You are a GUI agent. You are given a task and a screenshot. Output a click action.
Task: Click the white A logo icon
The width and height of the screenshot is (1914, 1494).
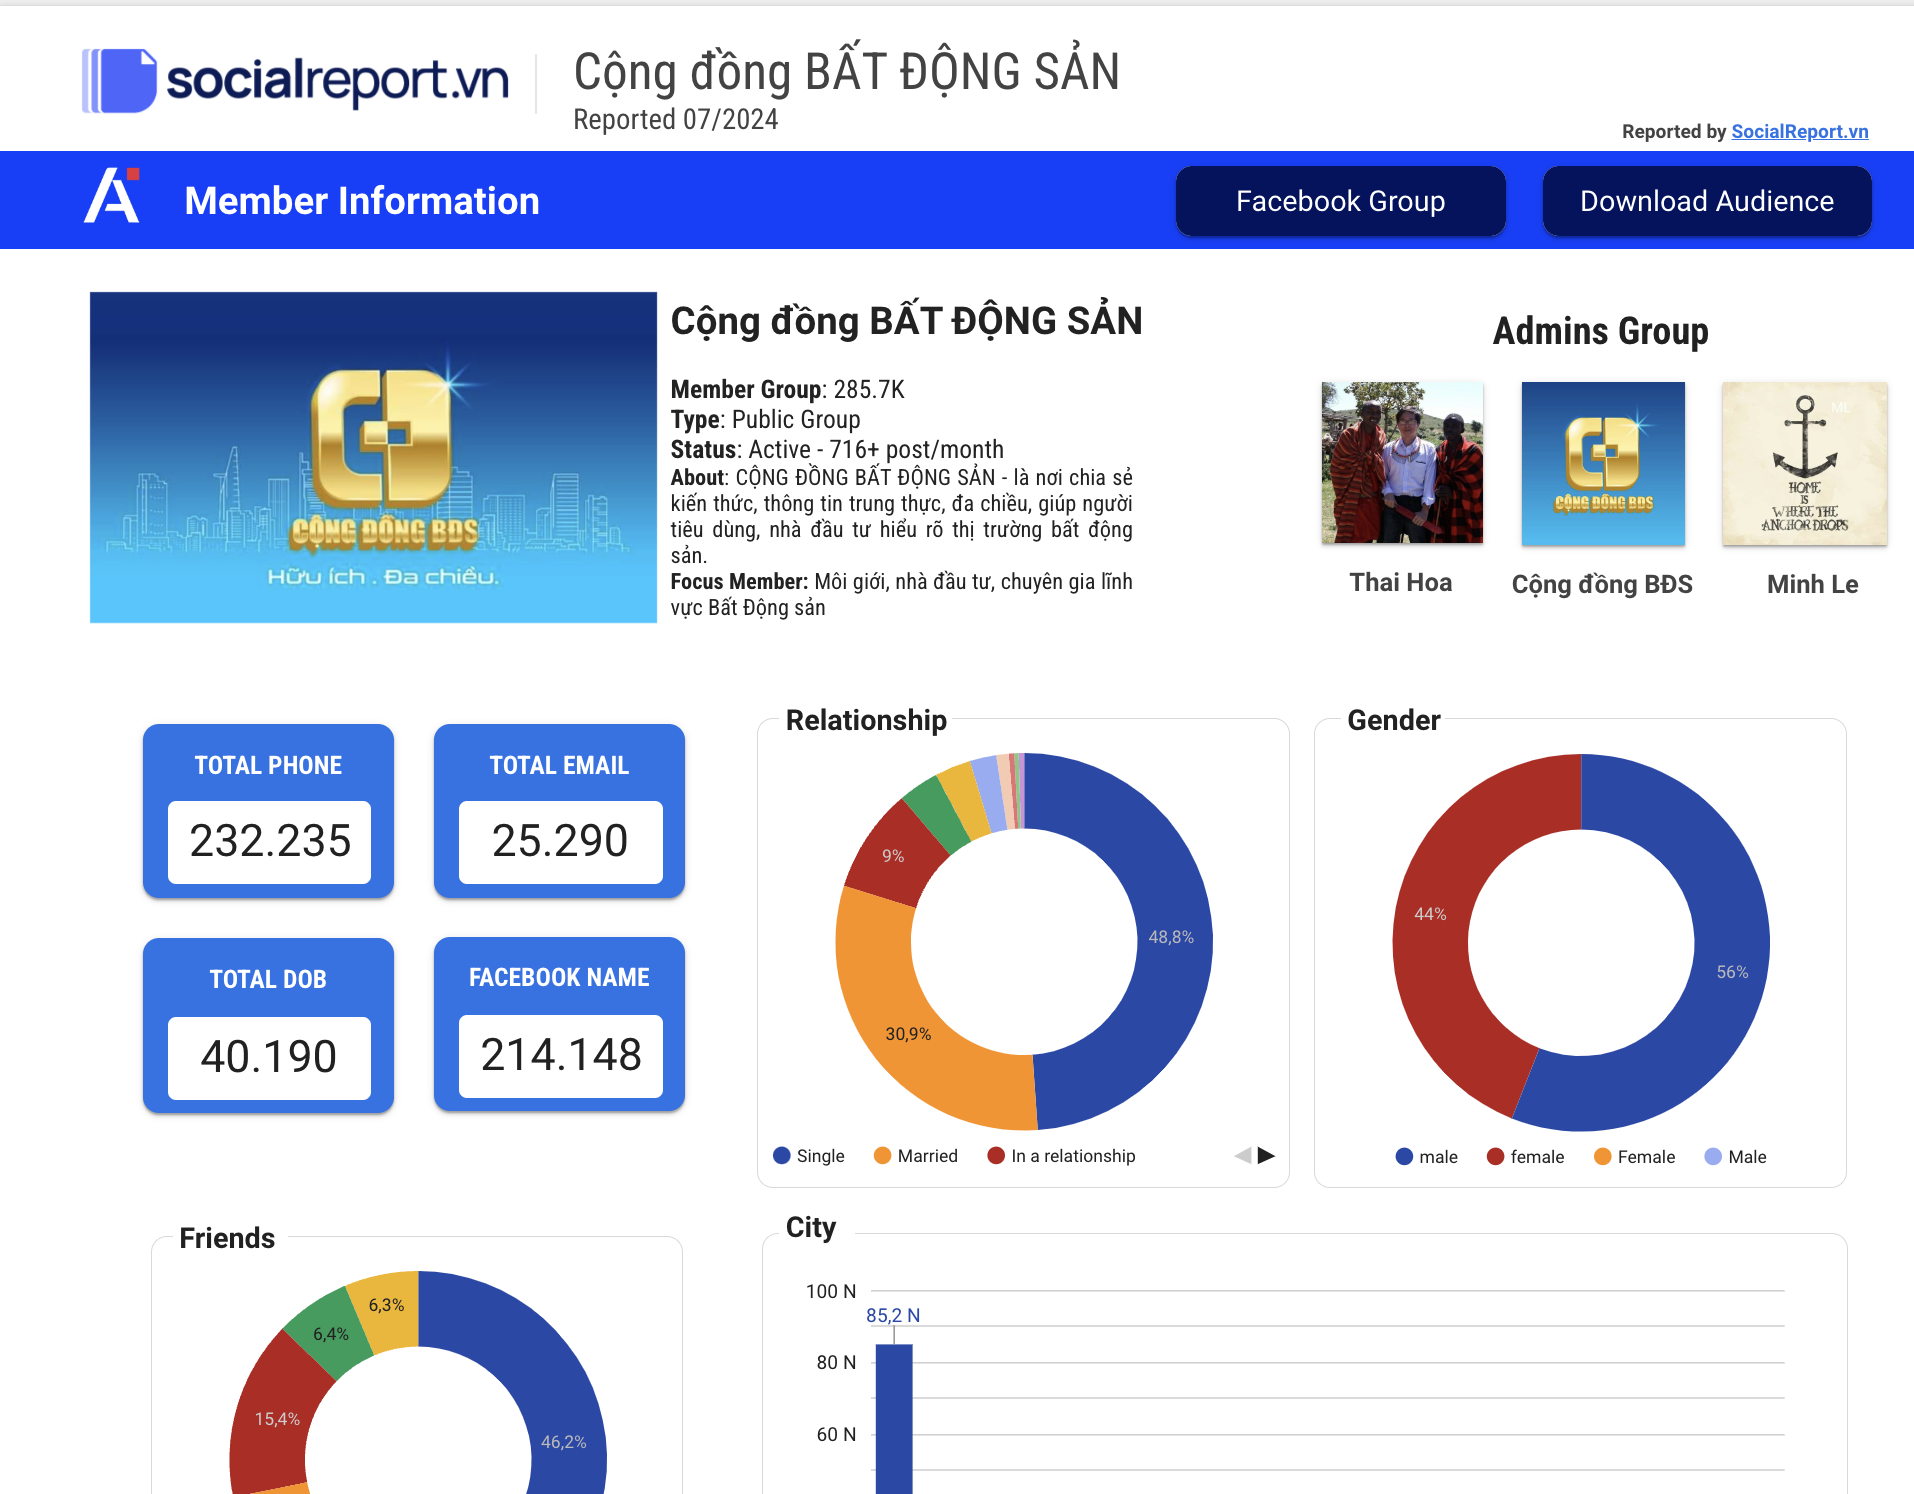click(112, 196)
